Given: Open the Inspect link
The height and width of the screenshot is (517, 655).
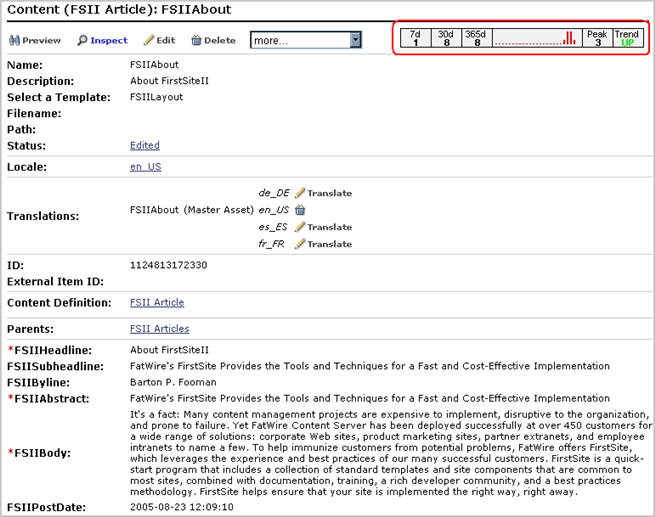Looking at the screenshot, I should pyautogui.click(x=109, y=41).
